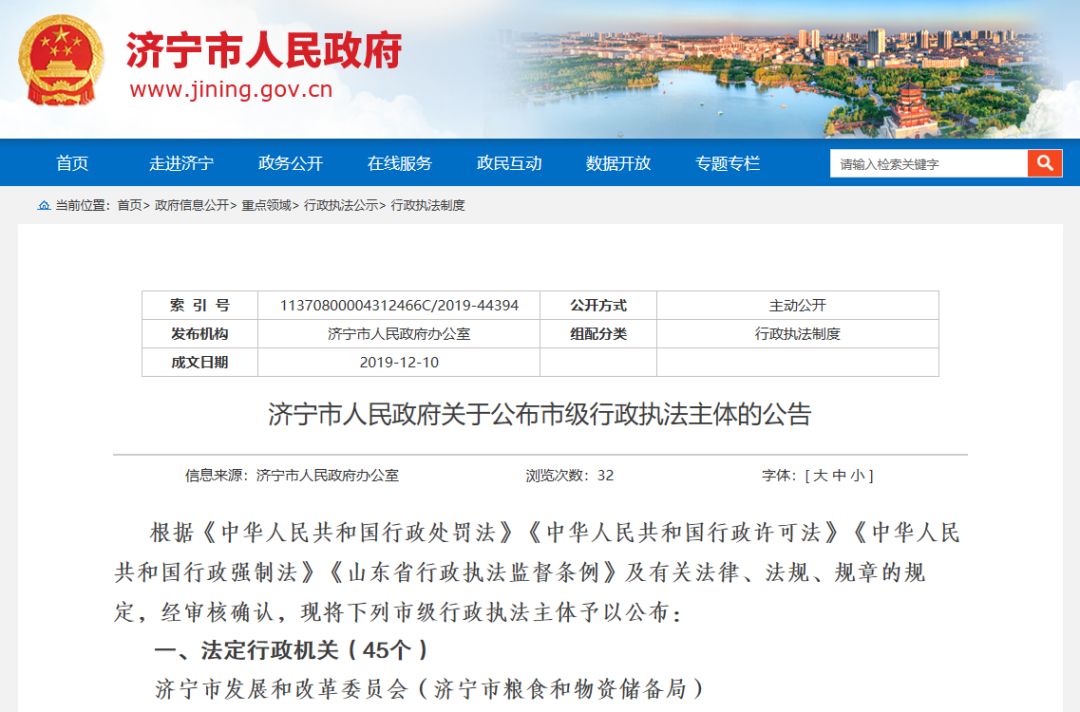1080x712 pixels.
Task: Select 数据开放 in the navigation bar
Action: pyautogui.click(x=618, y=163)
